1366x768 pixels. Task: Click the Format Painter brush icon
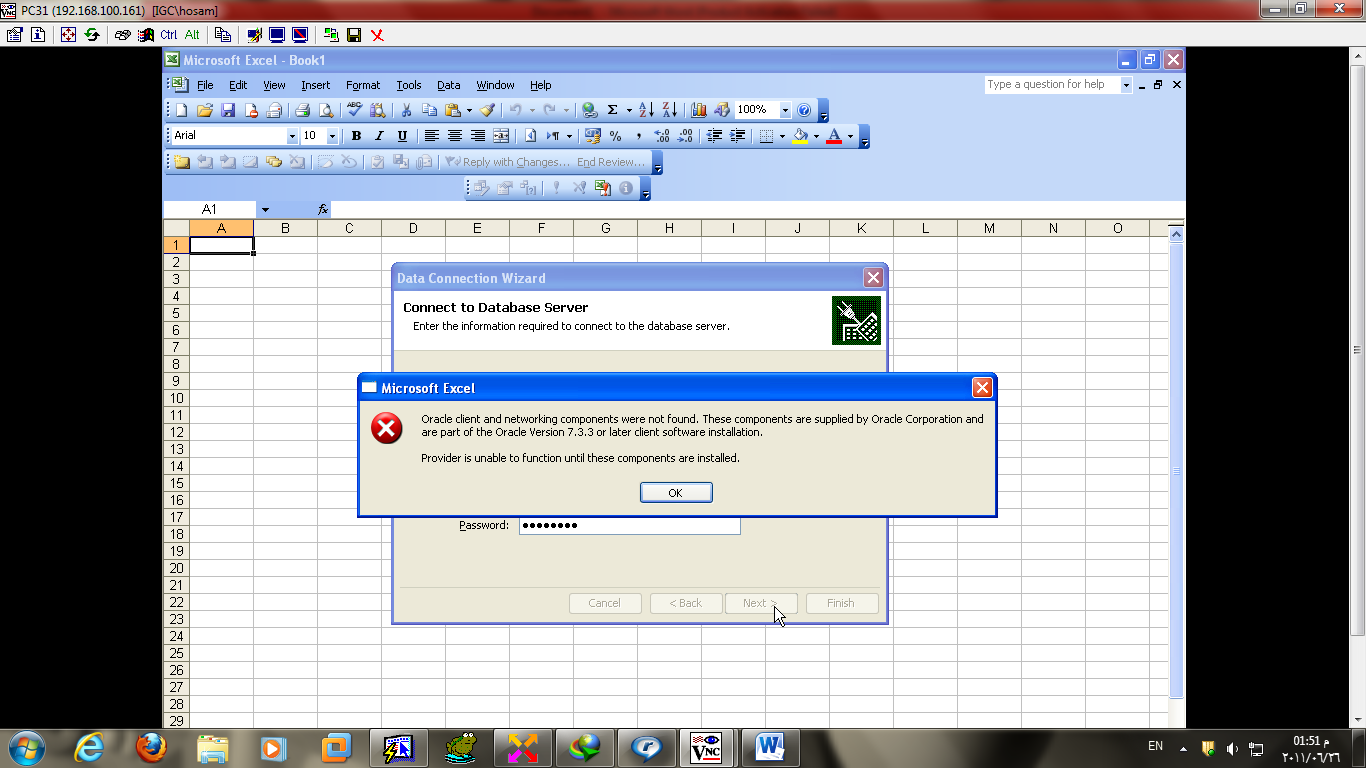tap(487, 110)
